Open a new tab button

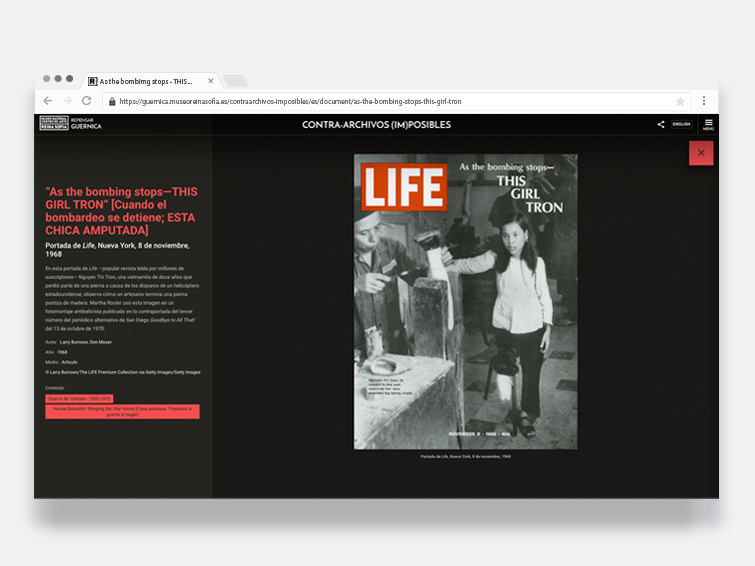tap(235, 81)
